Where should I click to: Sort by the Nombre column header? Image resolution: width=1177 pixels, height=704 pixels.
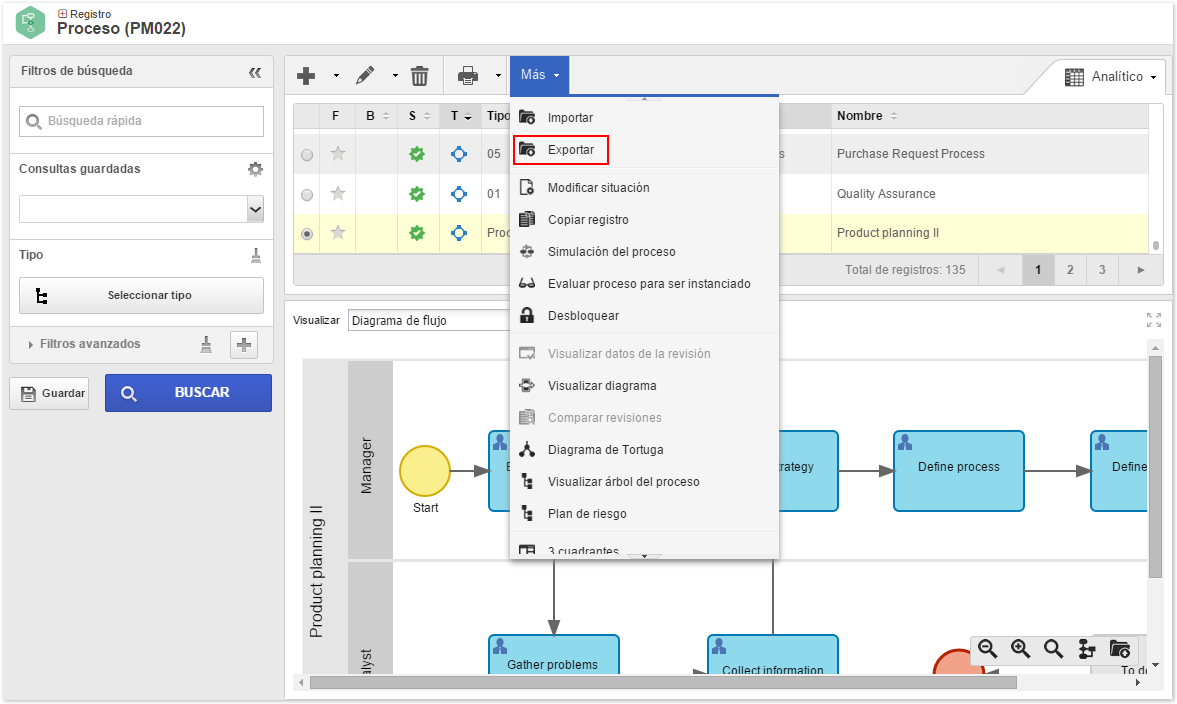[x=859, y=116]
